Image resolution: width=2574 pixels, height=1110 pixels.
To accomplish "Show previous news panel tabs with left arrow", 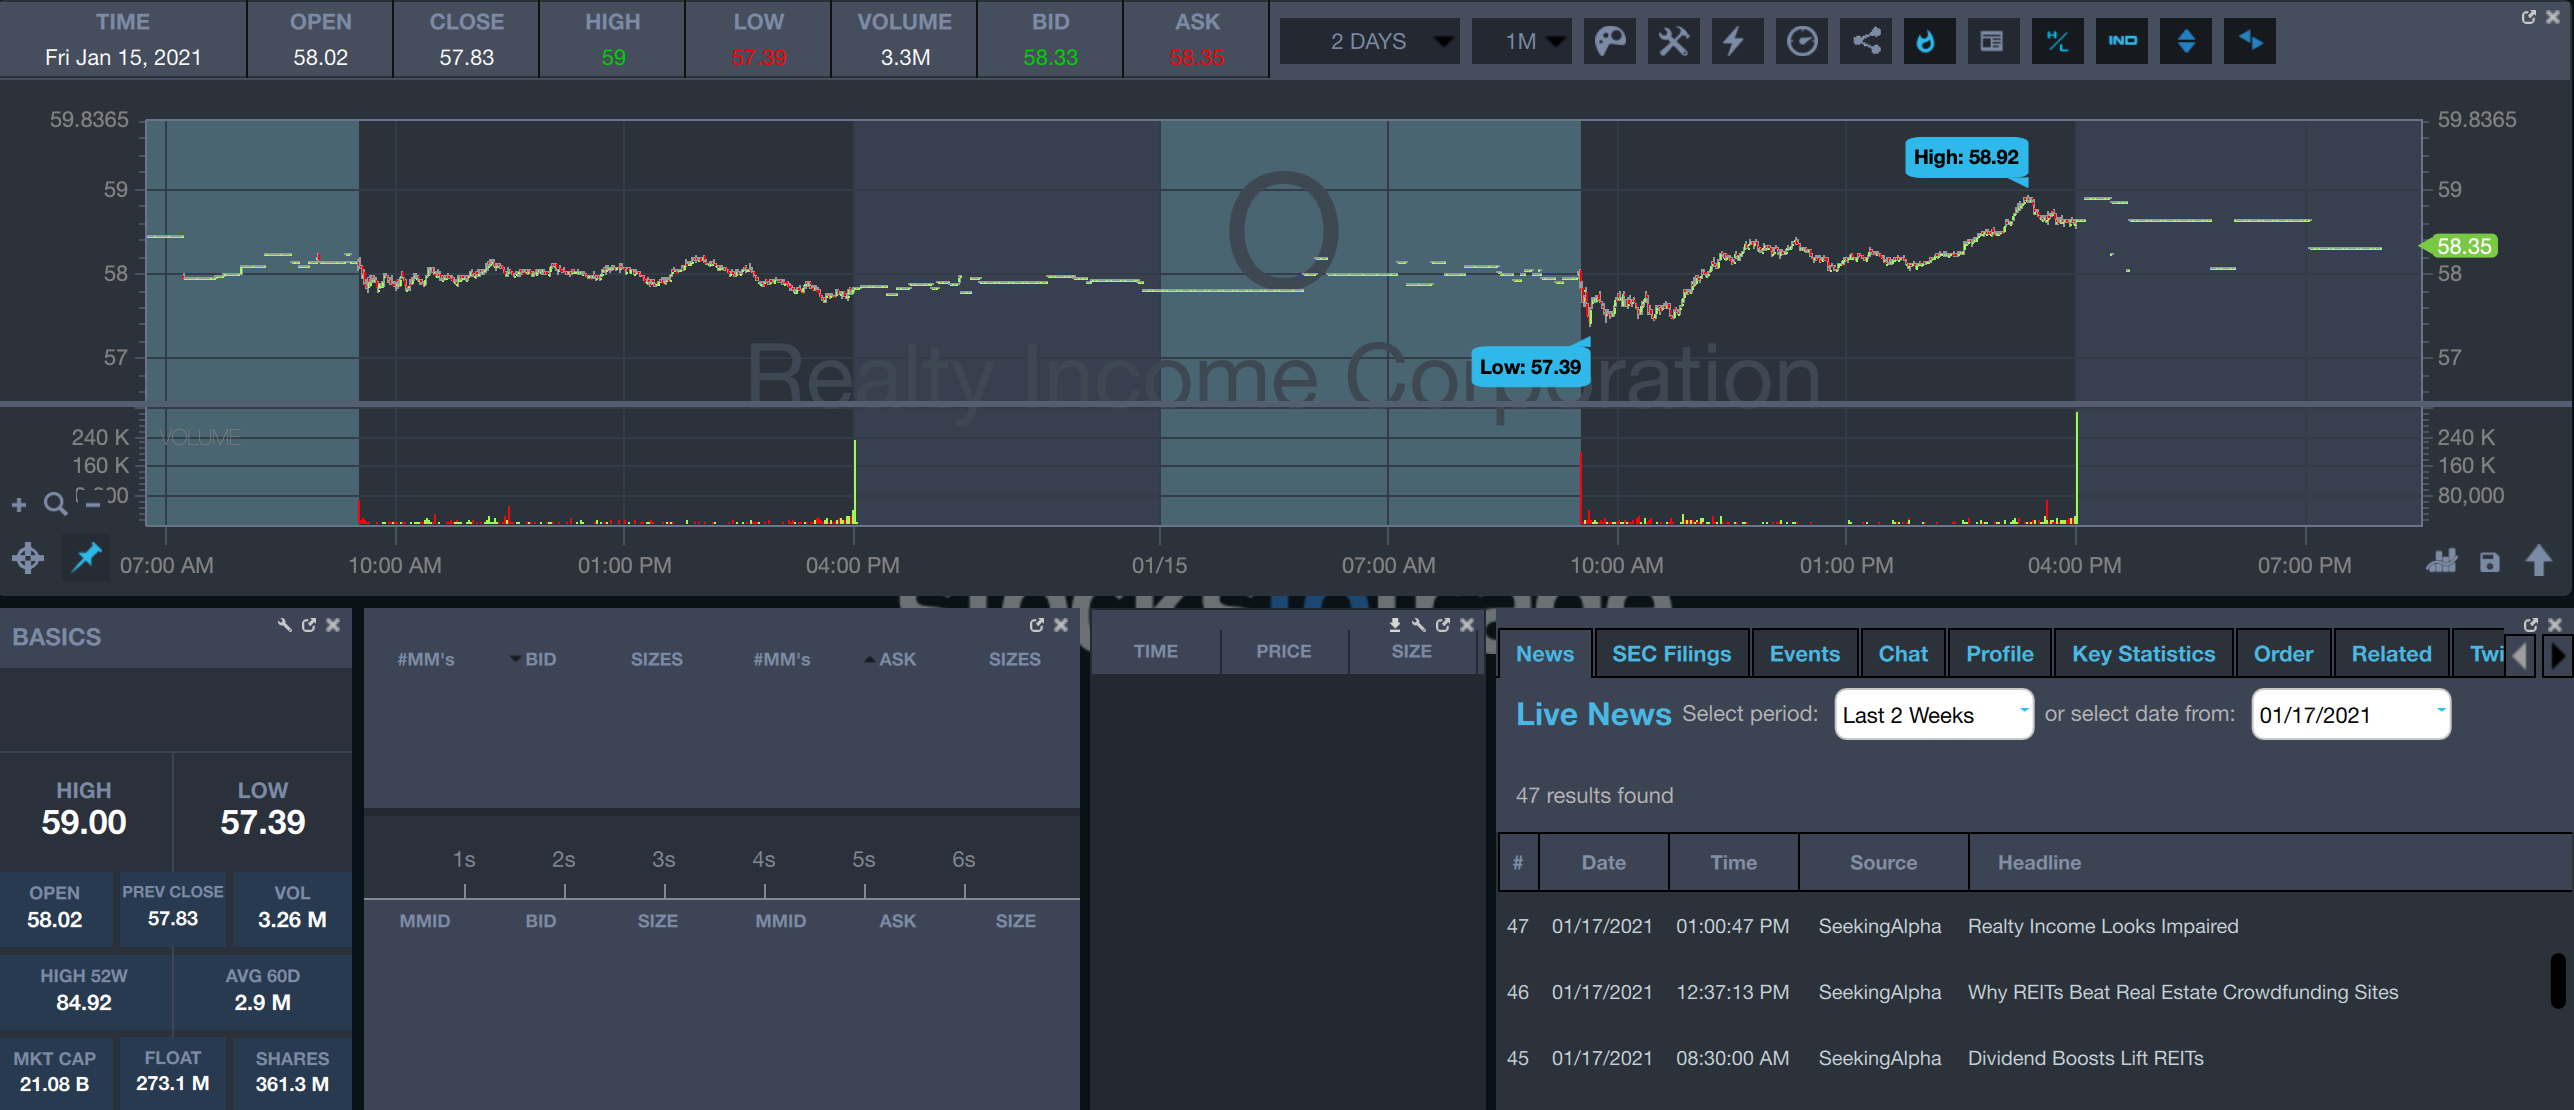I will click(2521, 656).
